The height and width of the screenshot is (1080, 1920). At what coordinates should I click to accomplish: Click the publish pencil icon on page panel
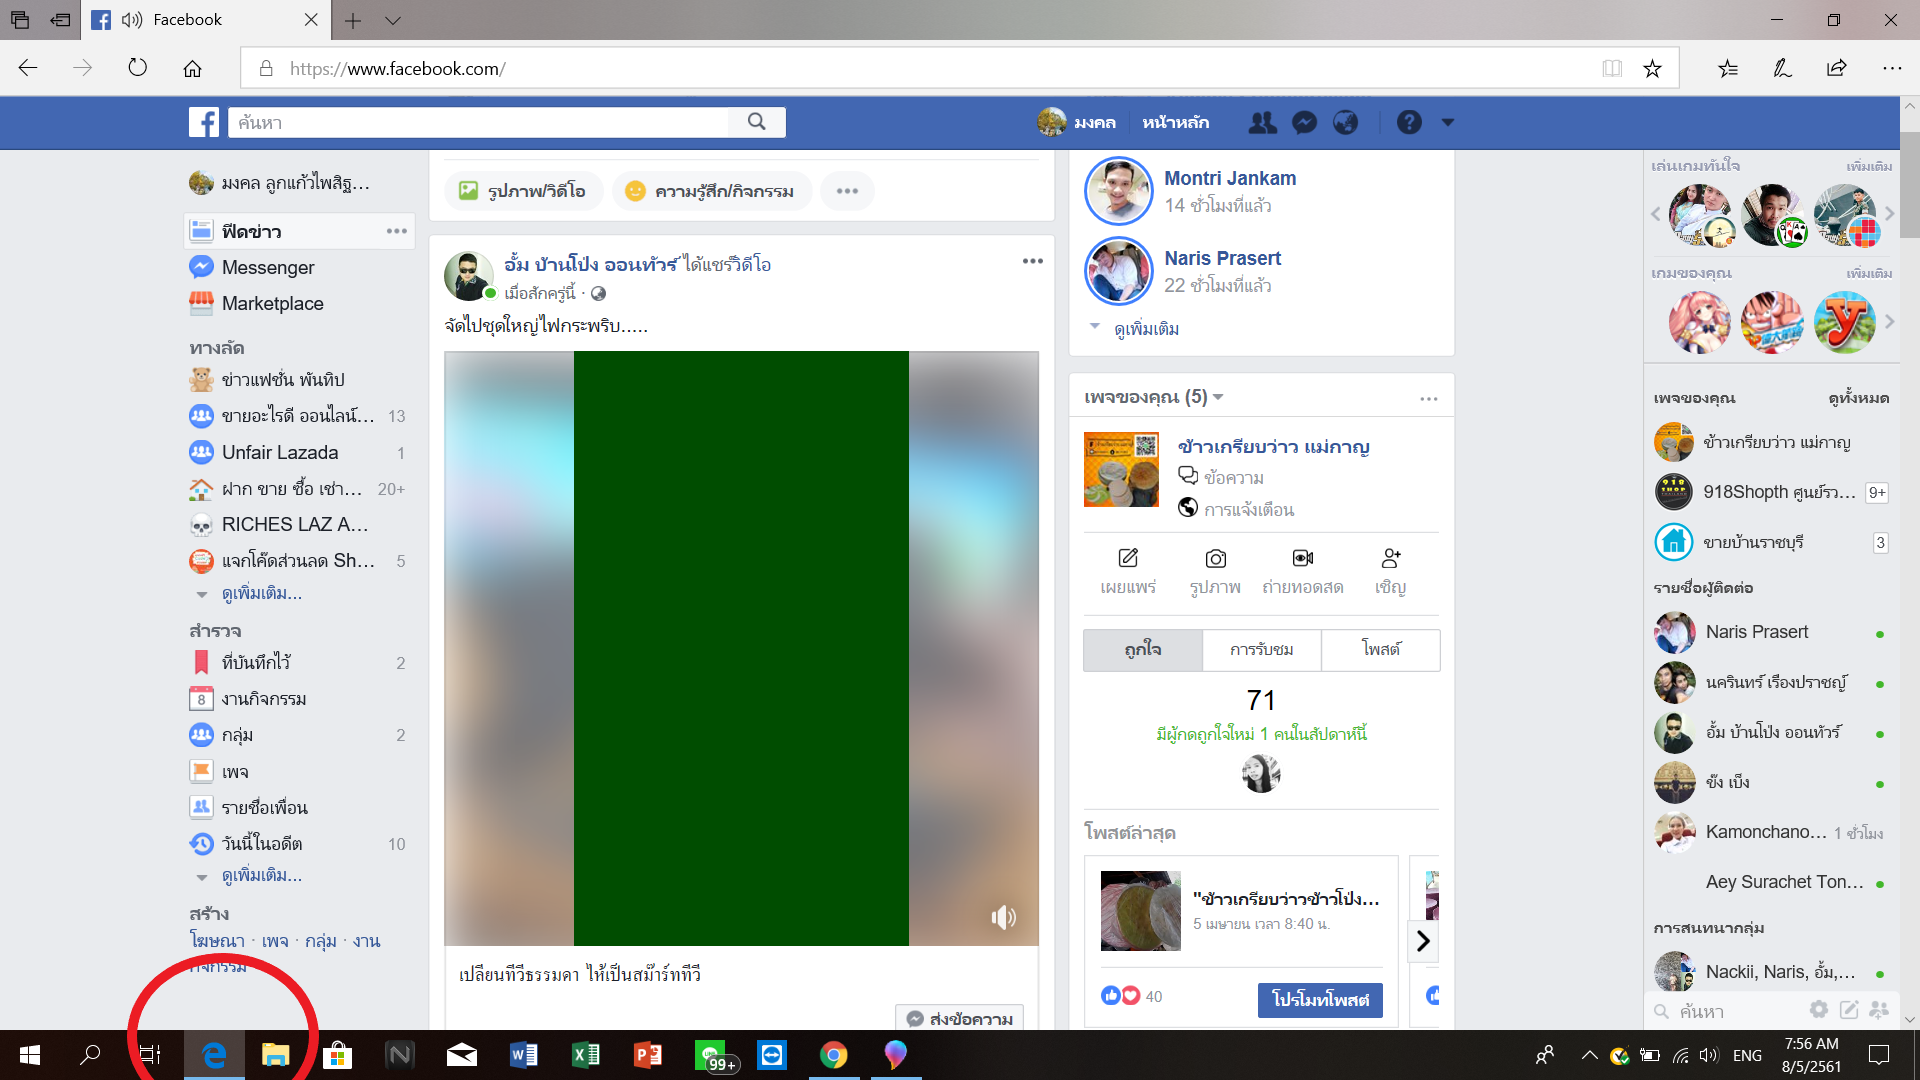coord(1128,558)
